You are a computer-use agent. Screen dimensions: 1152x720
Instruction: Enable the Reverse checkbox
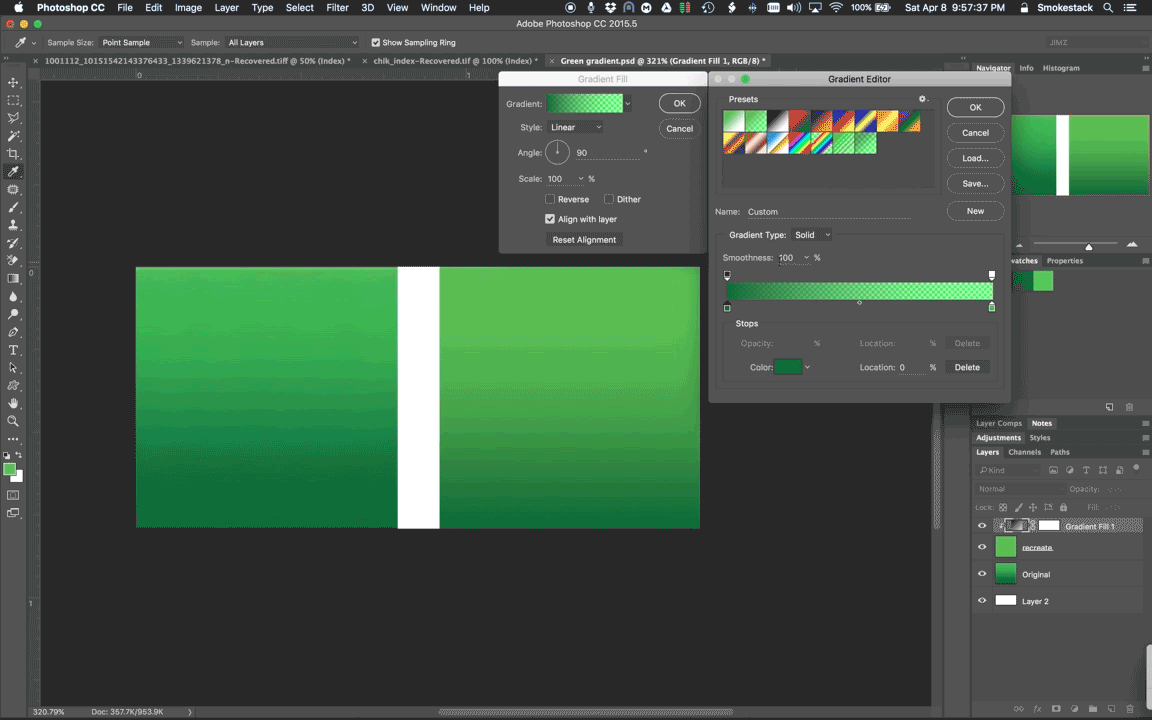point(550,199)
